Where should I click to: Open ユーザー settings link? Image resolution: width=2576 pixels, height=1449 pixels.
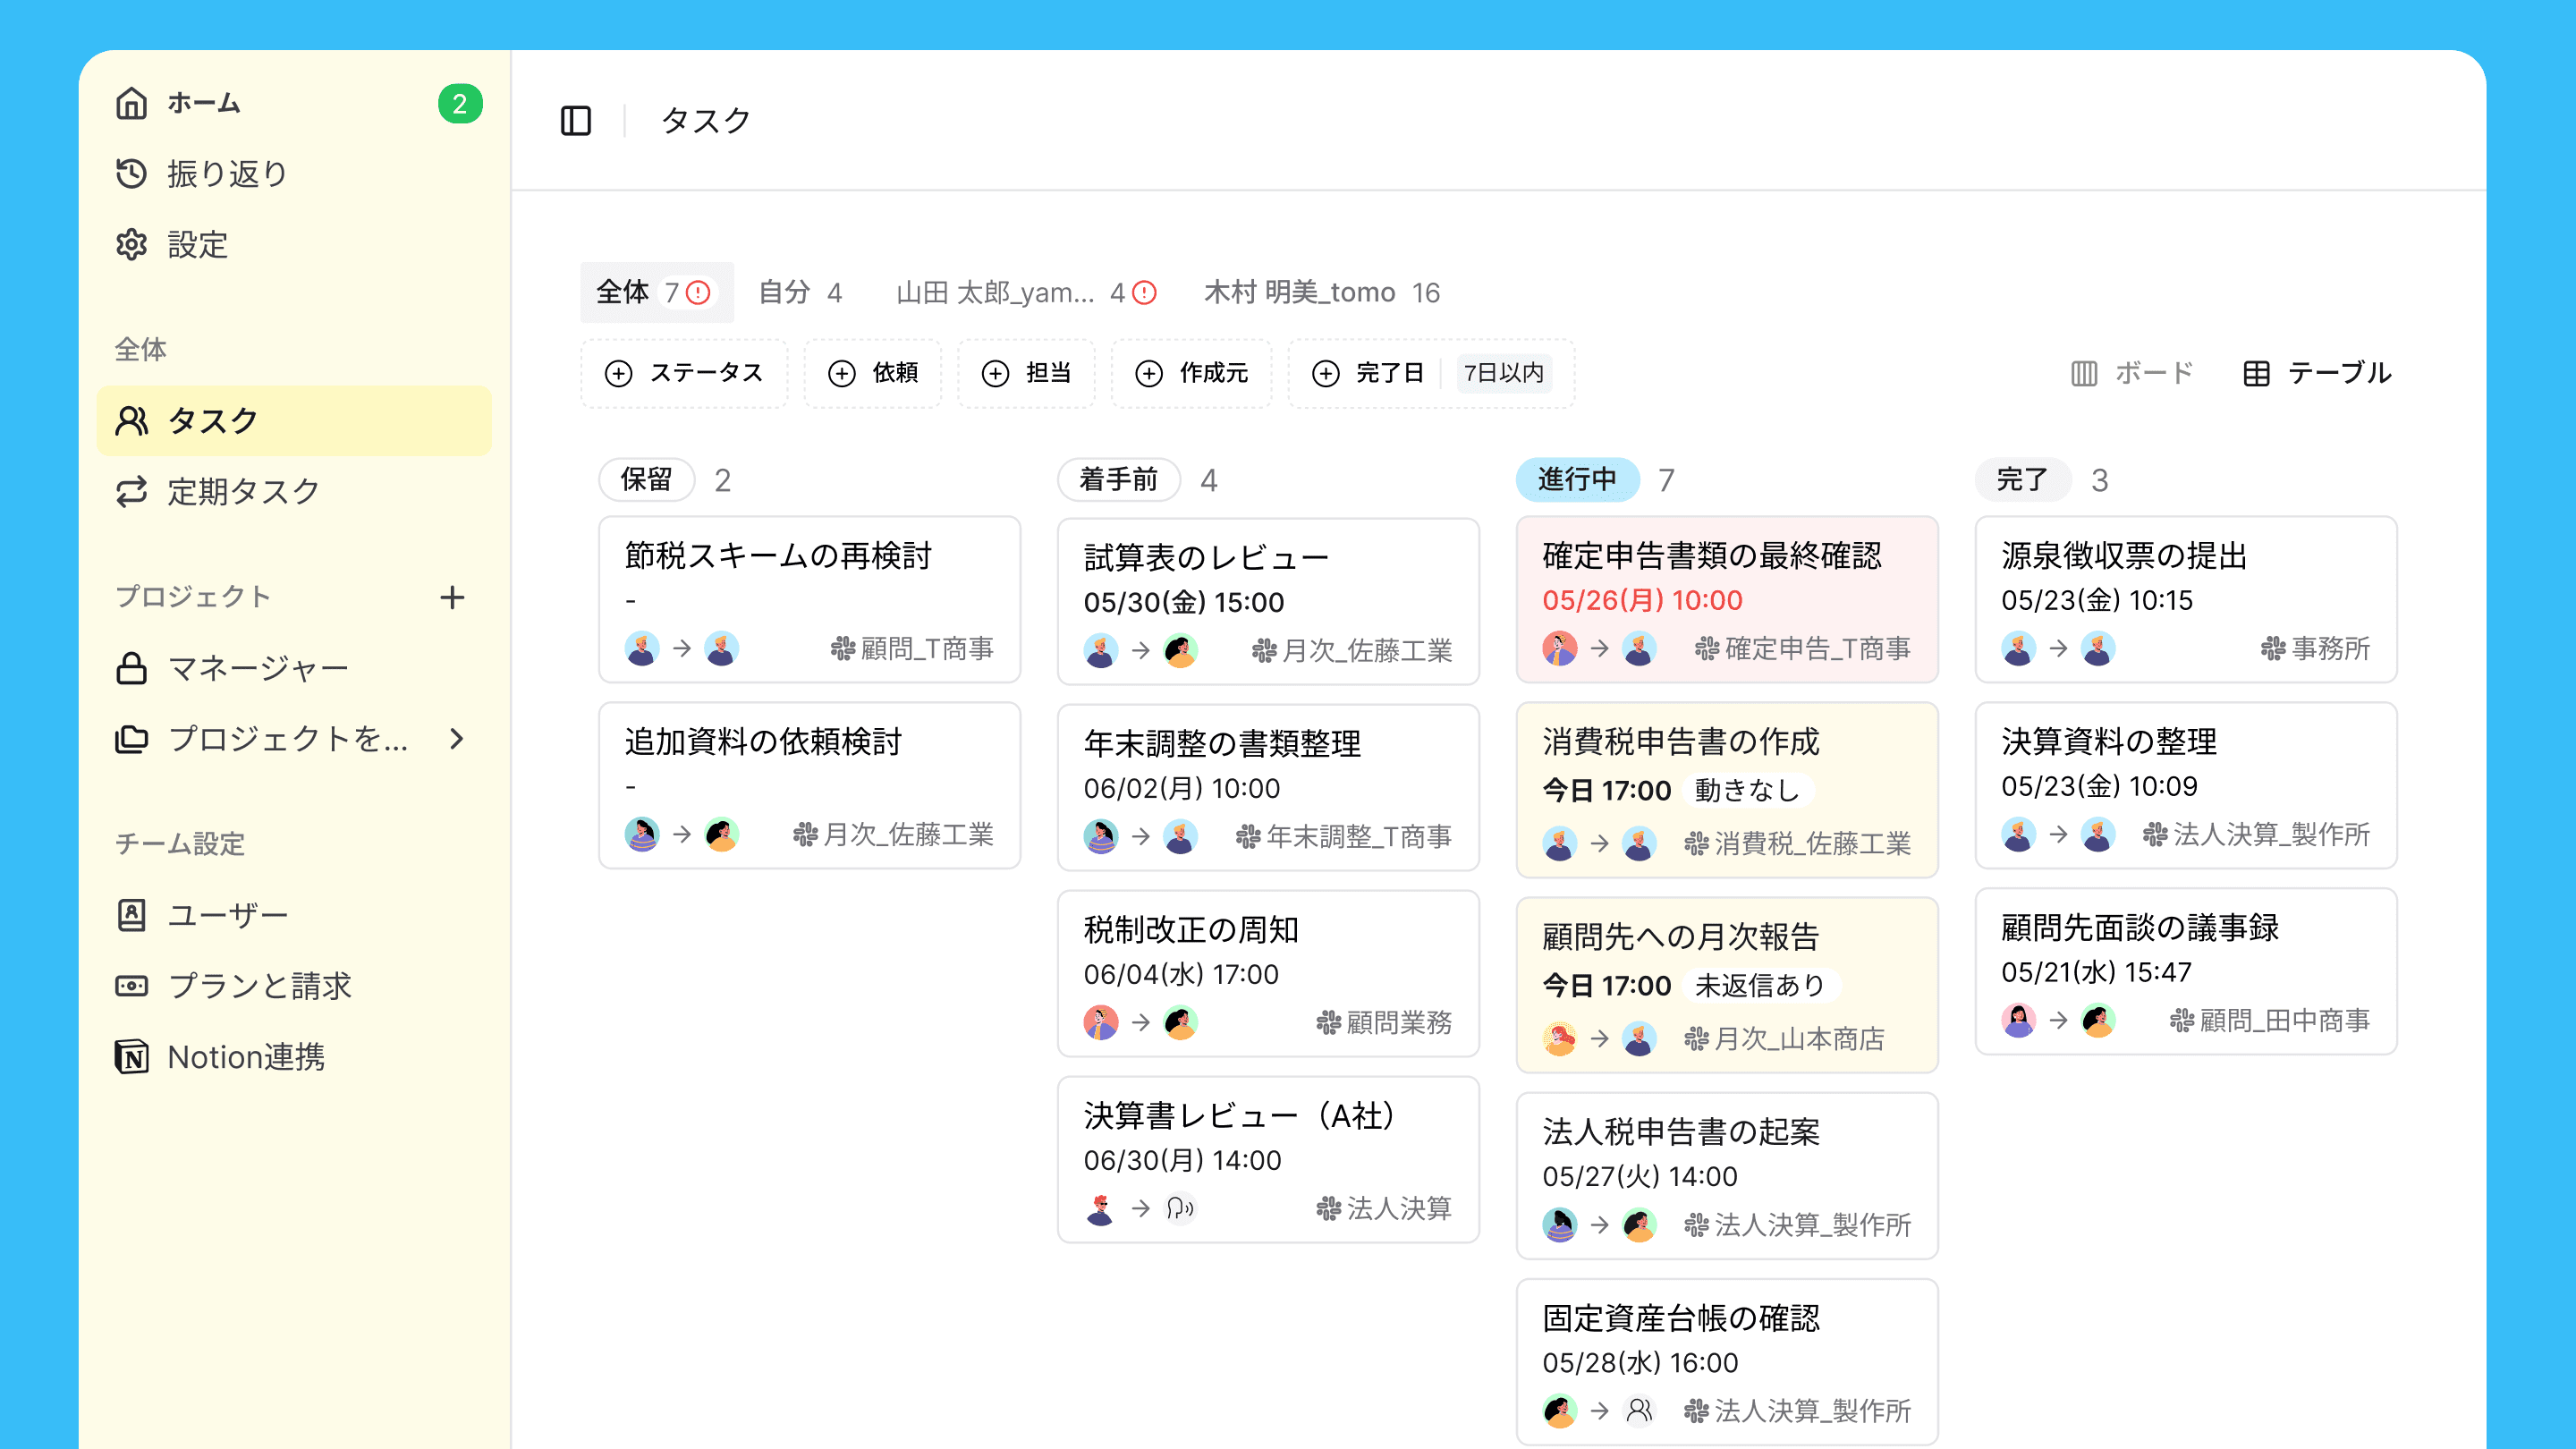227,915
